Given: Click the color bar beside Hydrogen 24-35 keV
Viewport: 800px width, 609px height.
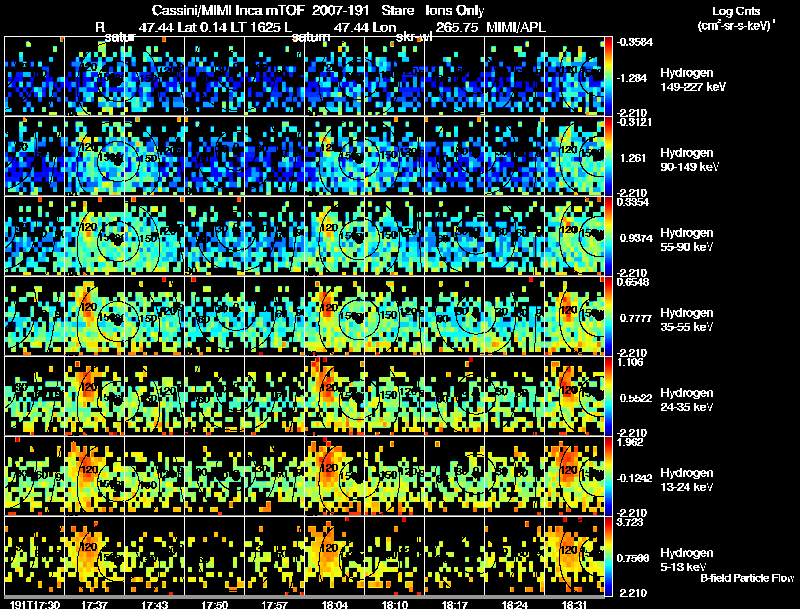Looking at the screenshot, I should [608, 396].
